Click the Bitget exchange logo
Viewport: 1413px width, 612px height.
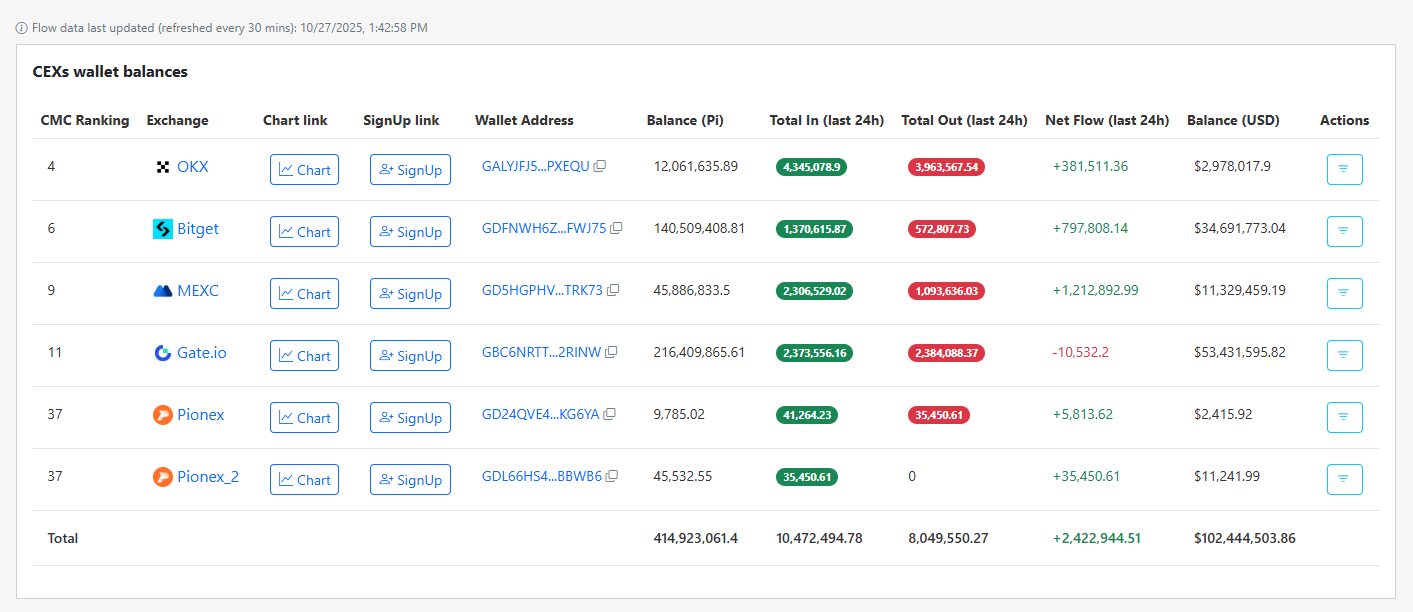(x=163, y=229)
